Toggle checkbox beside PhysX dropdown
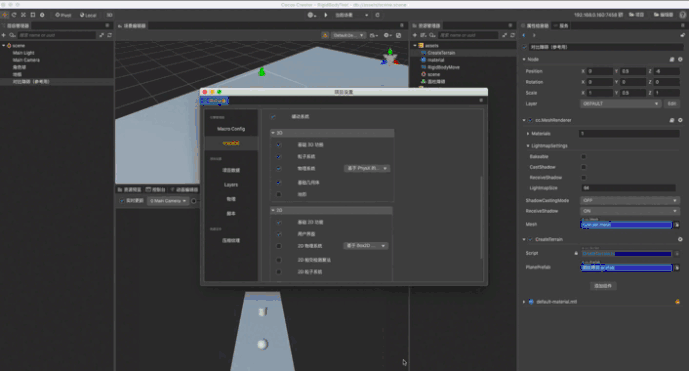 tap(279, 168)
